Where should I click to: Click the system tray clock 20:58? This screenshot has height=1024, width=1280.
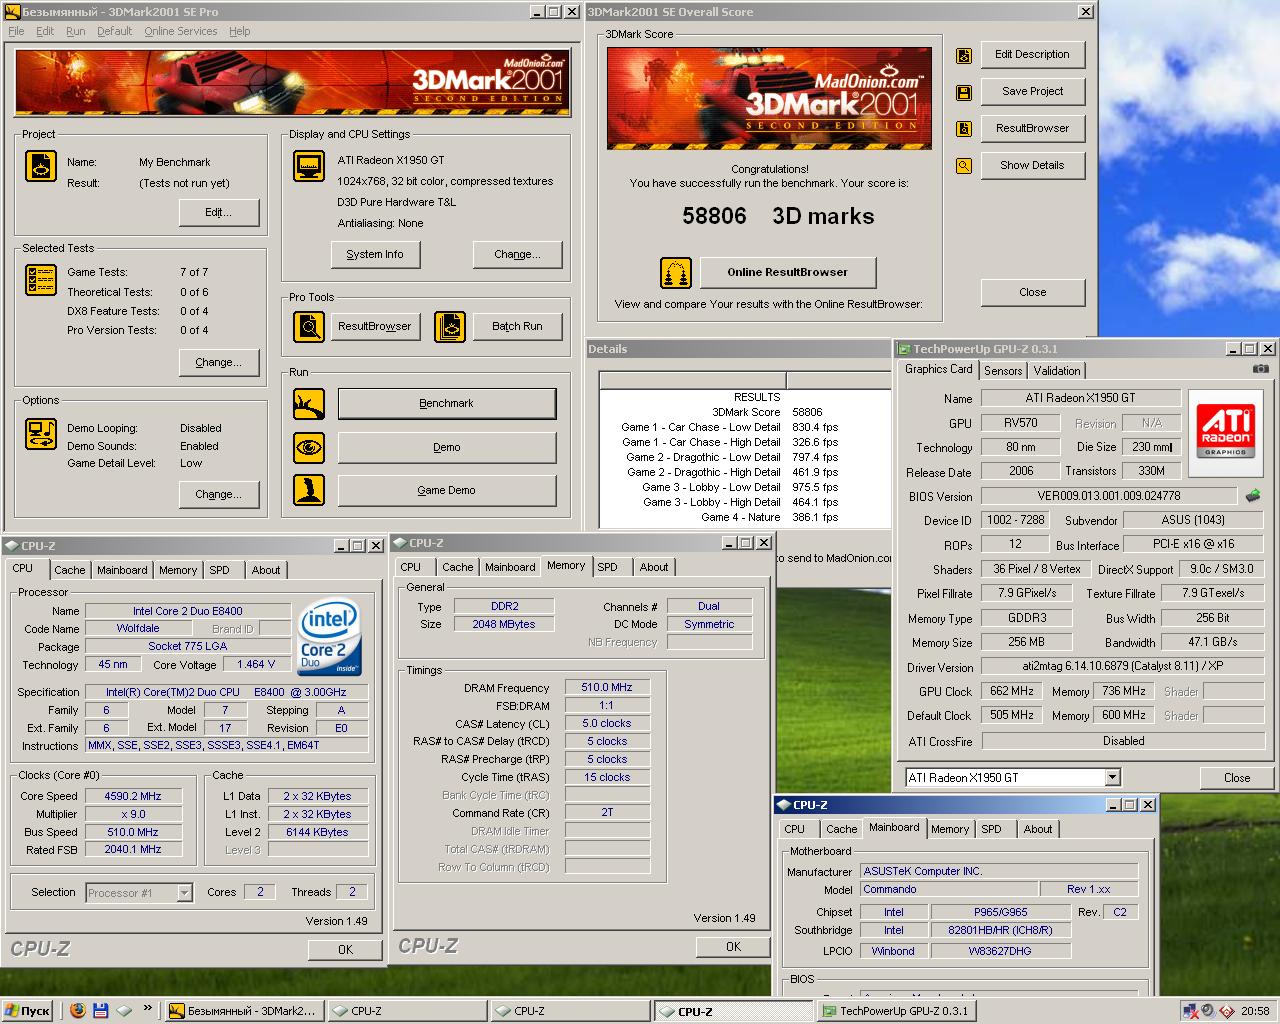[x=1255, y=1011]
